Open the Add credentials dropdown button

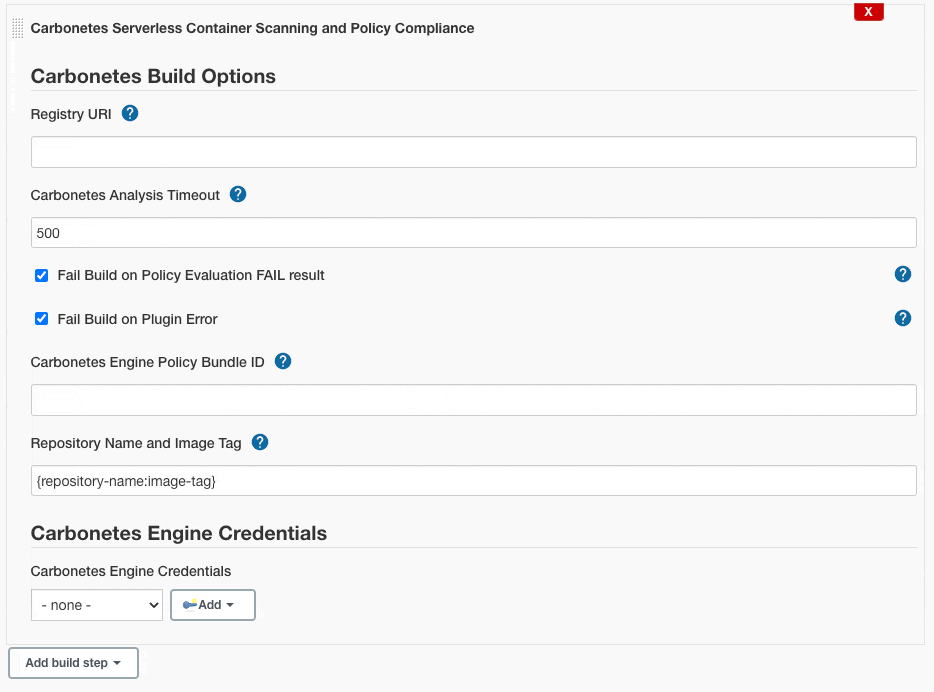(213, 605)
